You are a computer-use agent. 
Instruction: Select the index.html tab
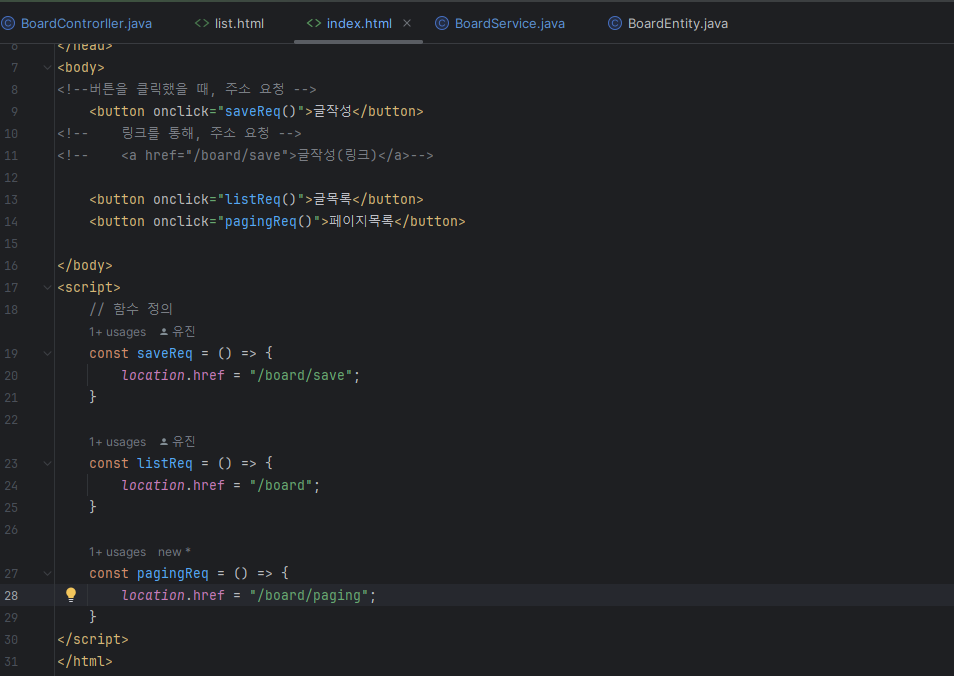pyautogui.click(x=359, y=23)
